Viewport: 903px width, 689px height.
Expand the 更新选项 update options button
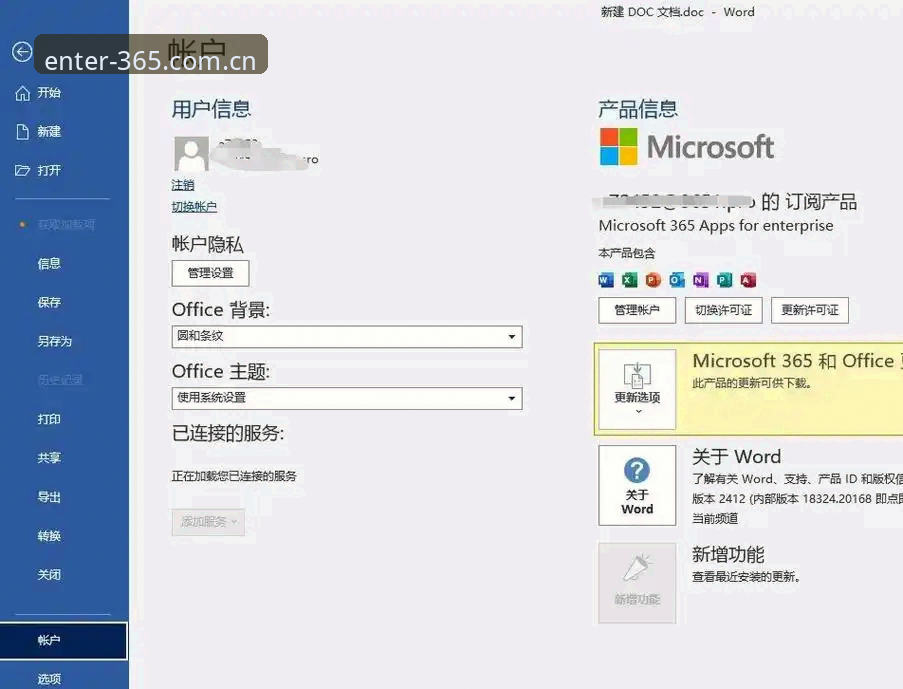(x=637, y=389)
